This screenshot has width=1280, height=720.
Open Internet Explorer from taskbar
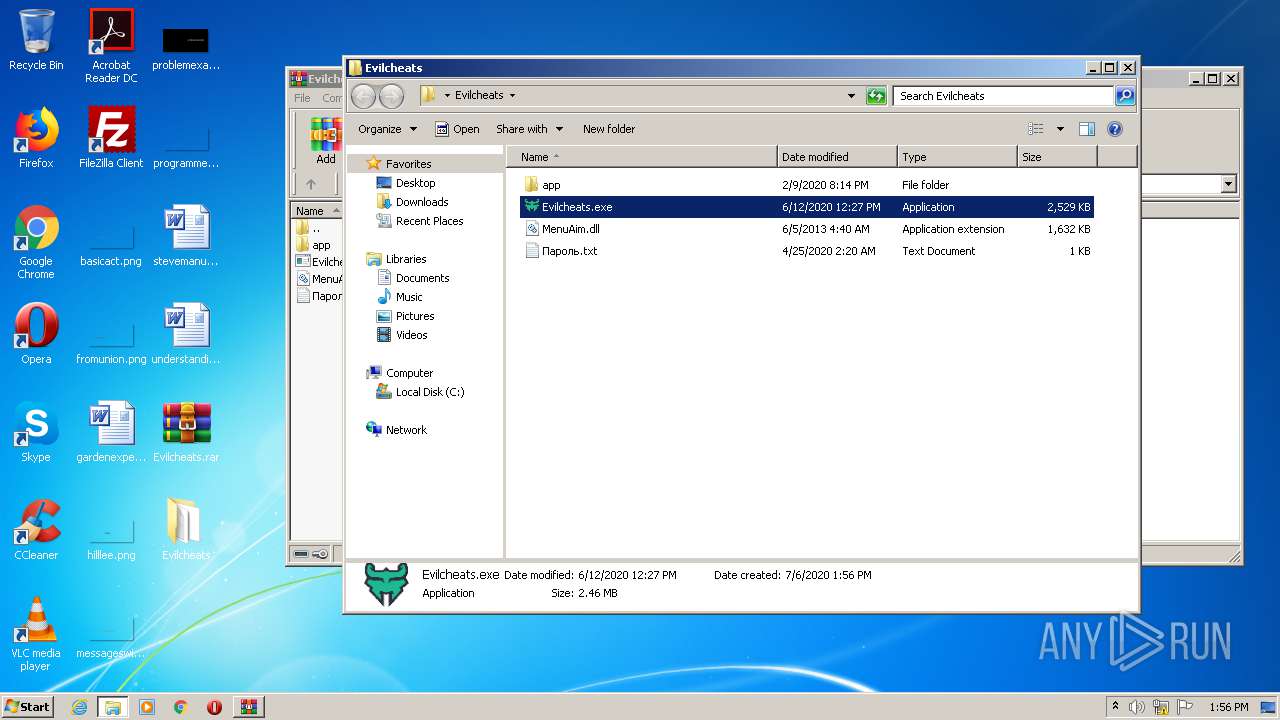[x=80, y=707]
